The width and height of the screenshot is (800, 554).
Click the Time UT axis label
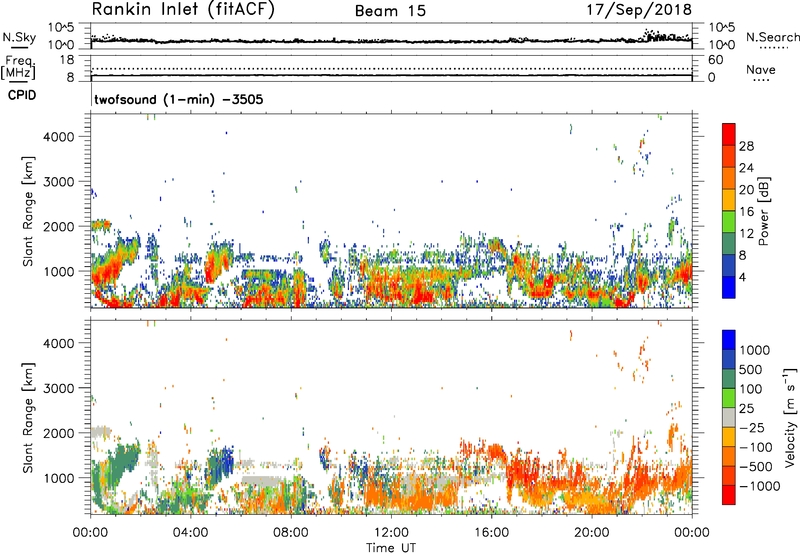coord(391,547)
